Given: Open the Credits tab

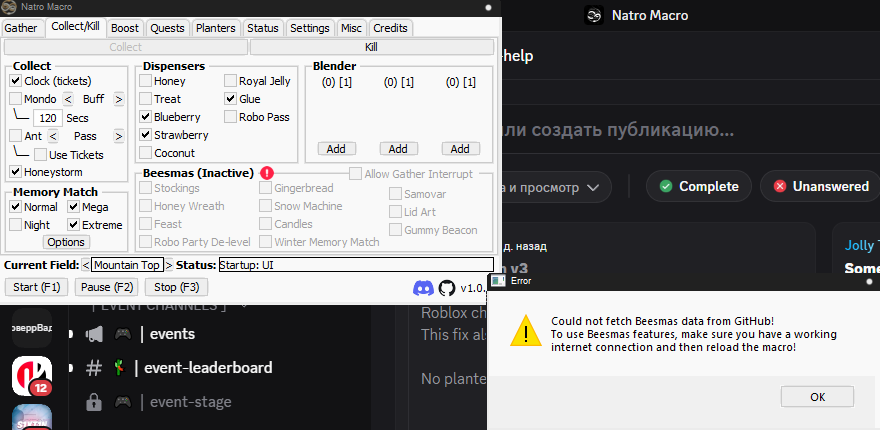Looking at the screenshot, I should coord(391,28).
